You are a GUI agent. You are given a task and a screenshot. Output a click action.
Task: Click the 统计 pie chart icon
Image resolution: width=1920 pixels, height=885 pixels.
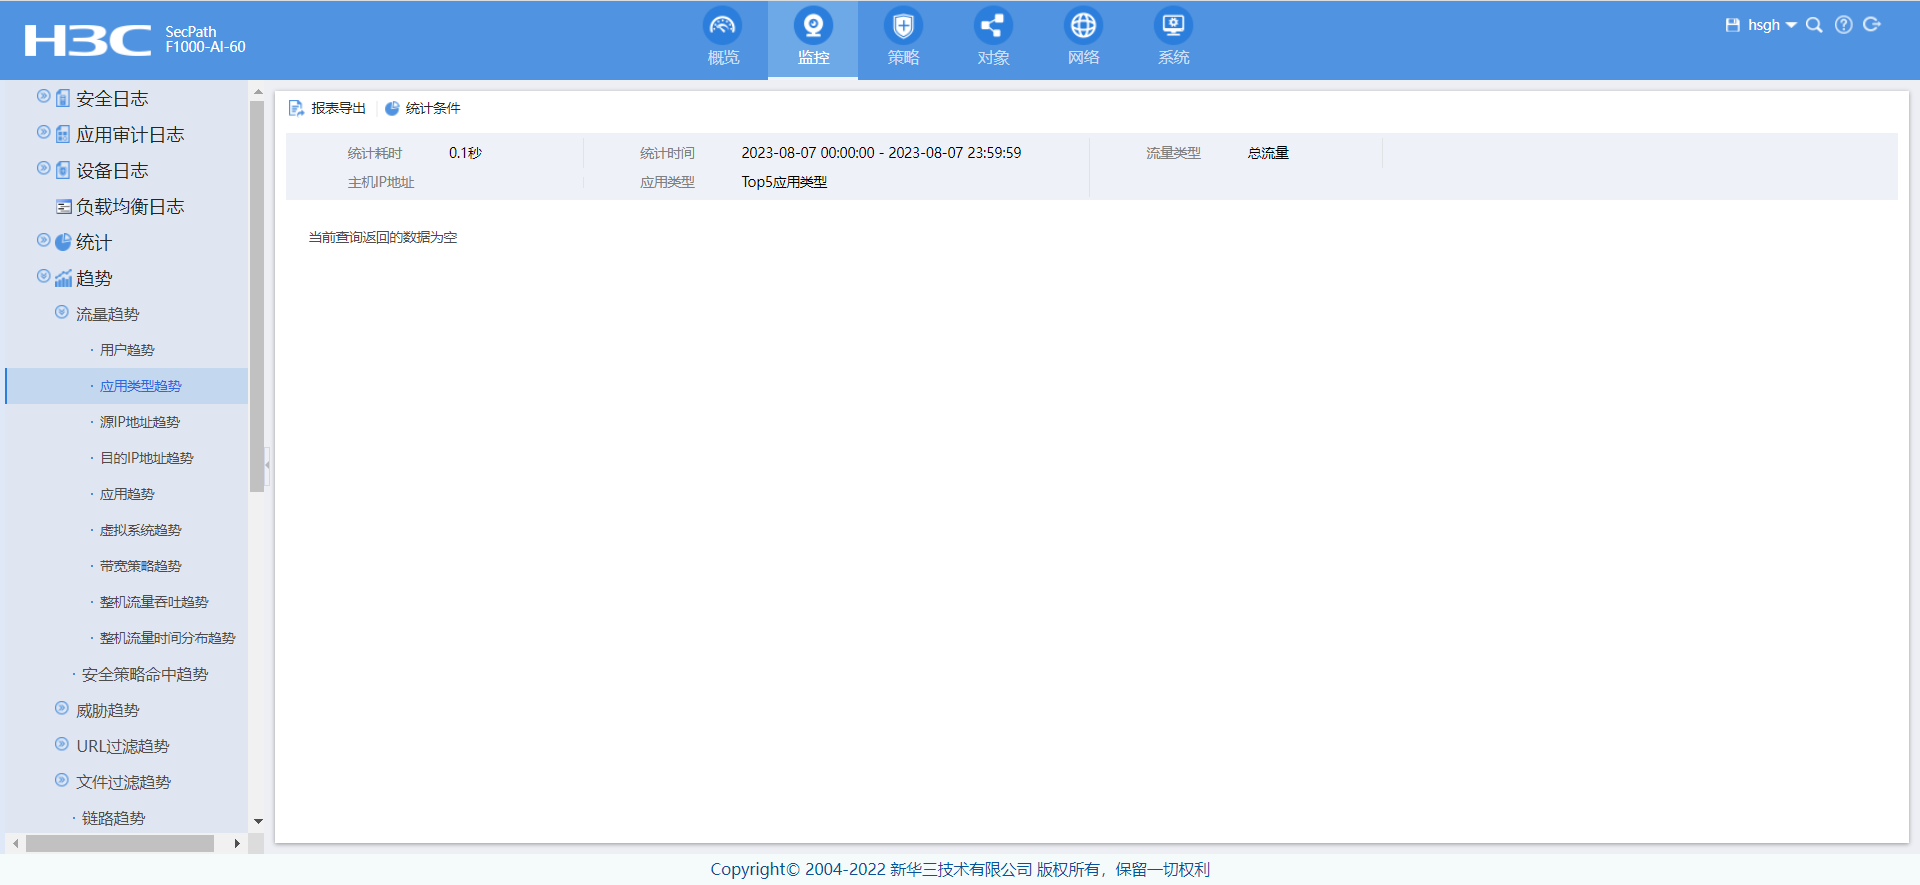63,242
